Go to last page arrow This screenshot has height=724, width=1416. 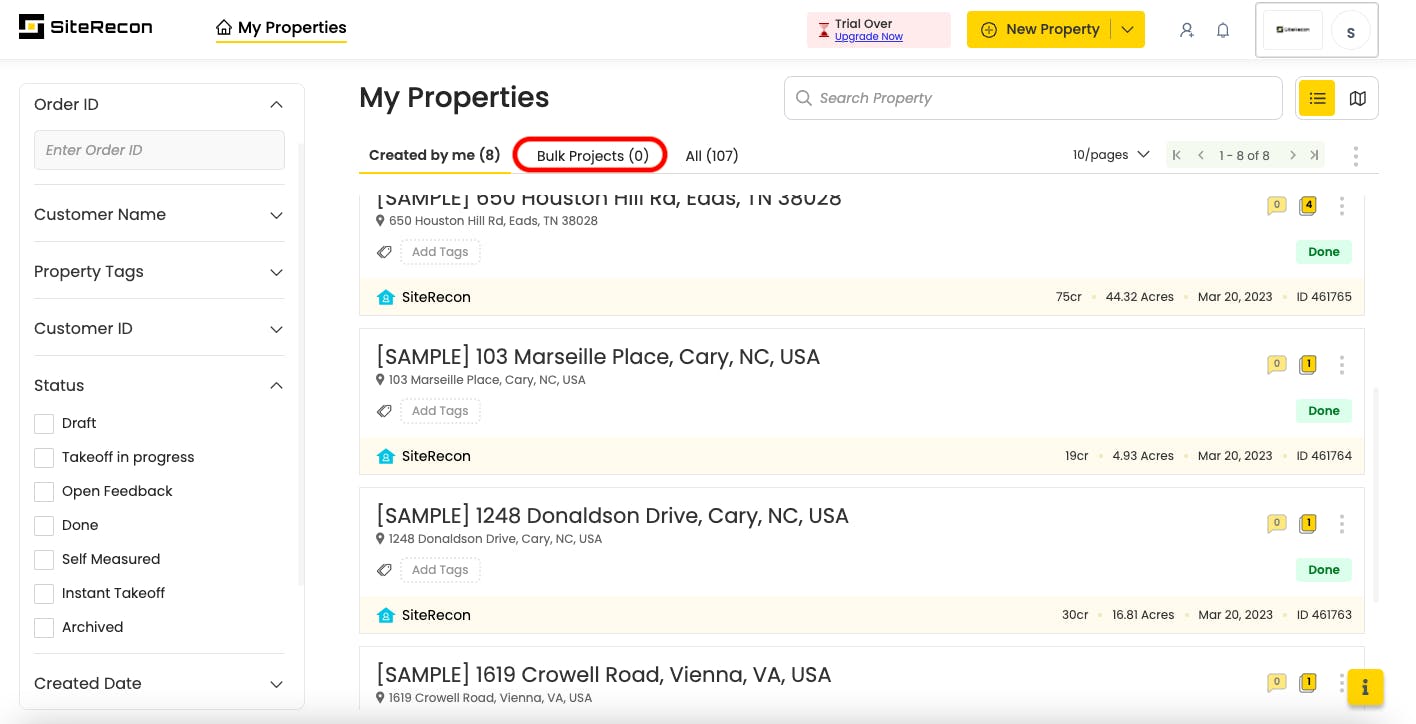point(1314,155)
